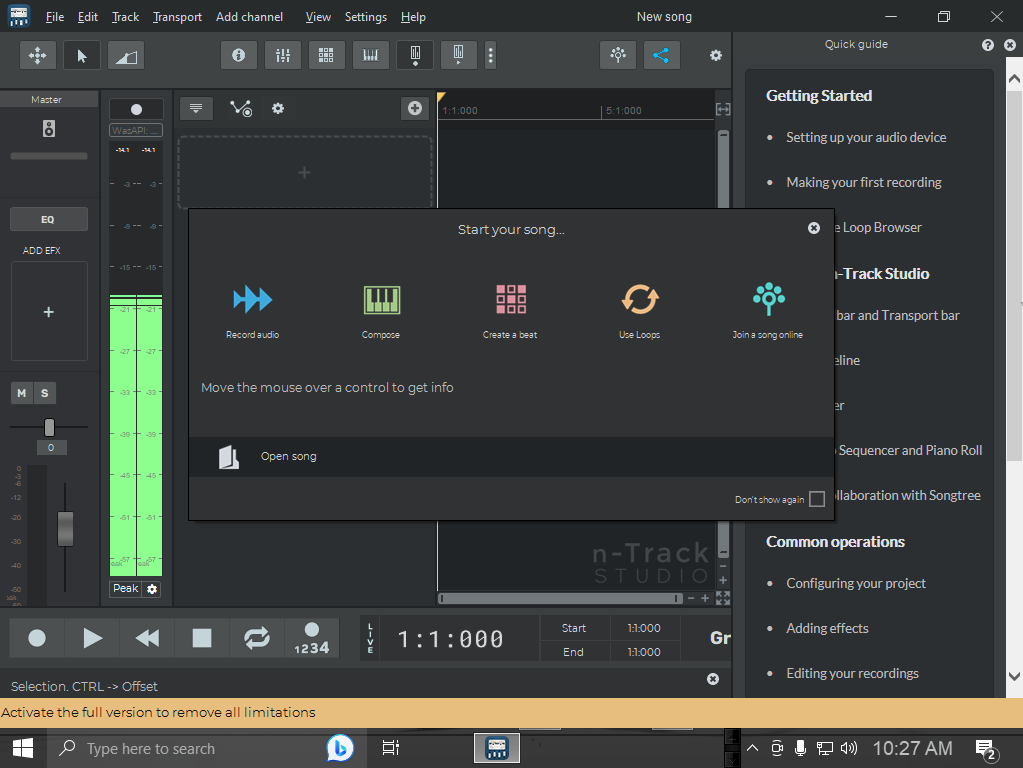Open the Track menu
The height and width of the screenshot is (768, 1023).
(x=125, y=17)
